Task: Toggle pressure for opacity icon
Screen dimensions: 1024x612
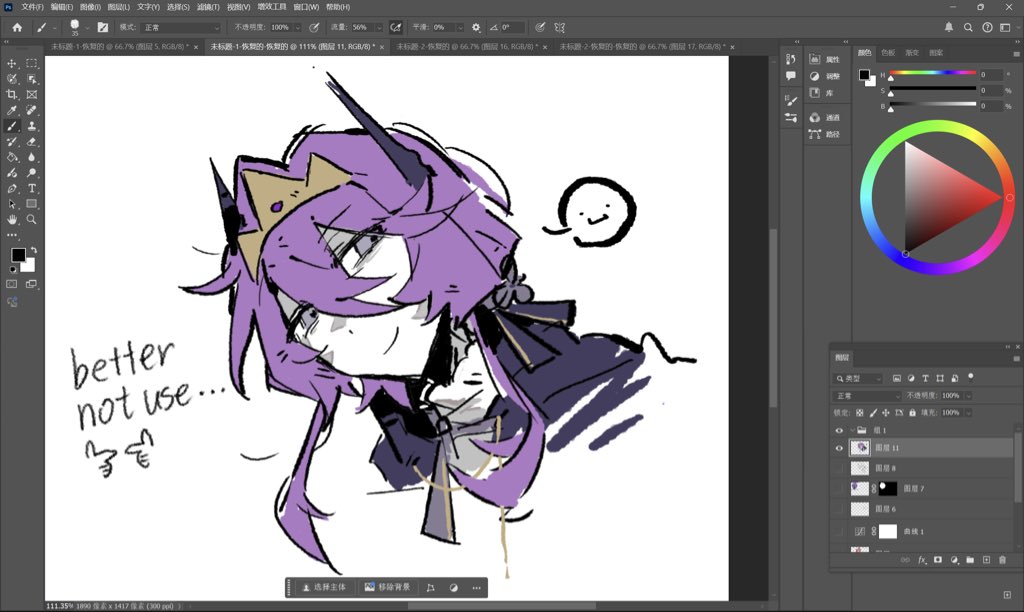Action: pyautogui.click(x=314, y=27)
